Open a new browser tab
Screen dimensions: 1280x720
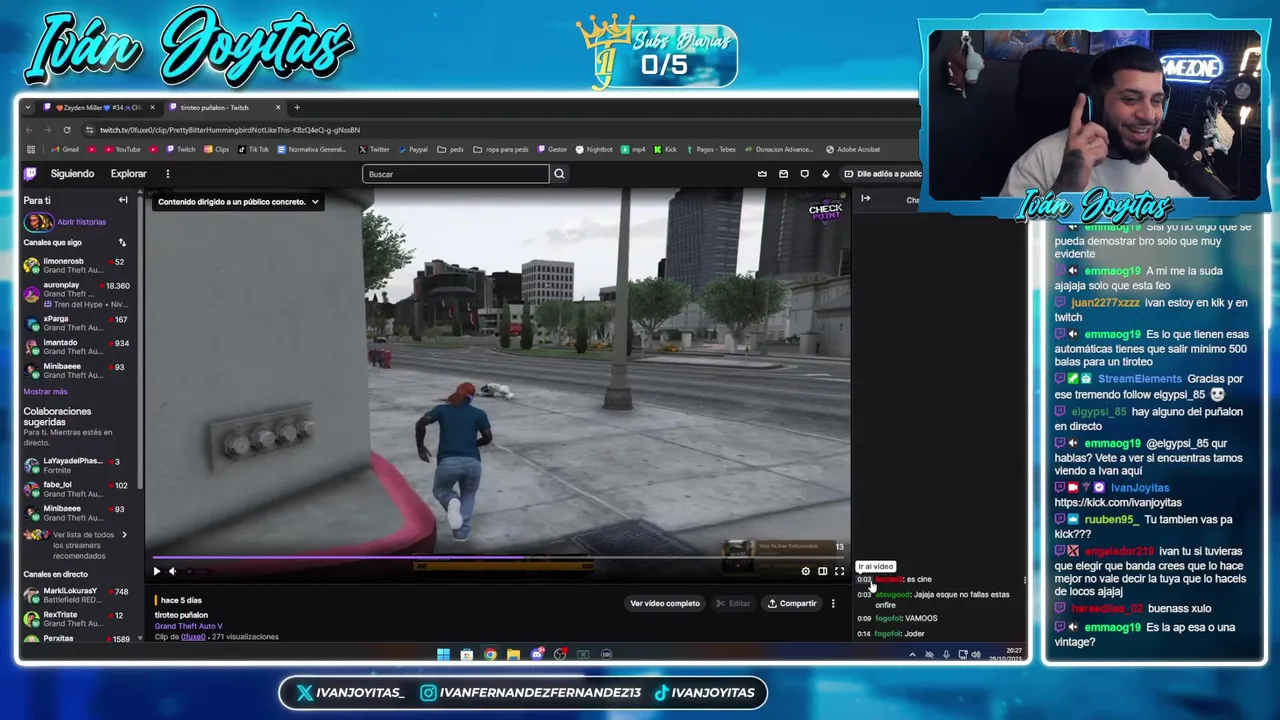[x=297, y=107]
